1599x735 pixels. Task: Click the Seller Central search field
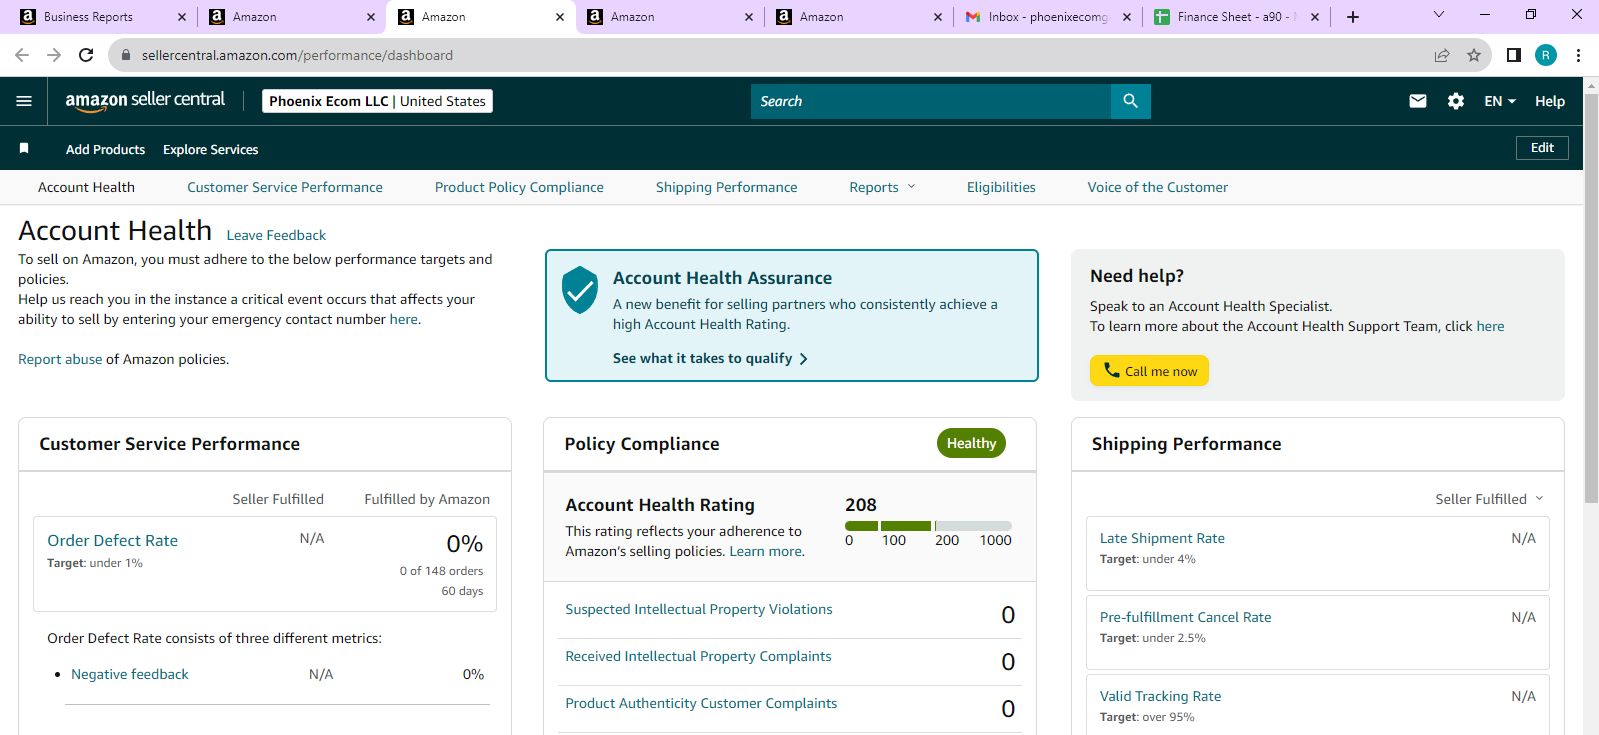[930, 101]
